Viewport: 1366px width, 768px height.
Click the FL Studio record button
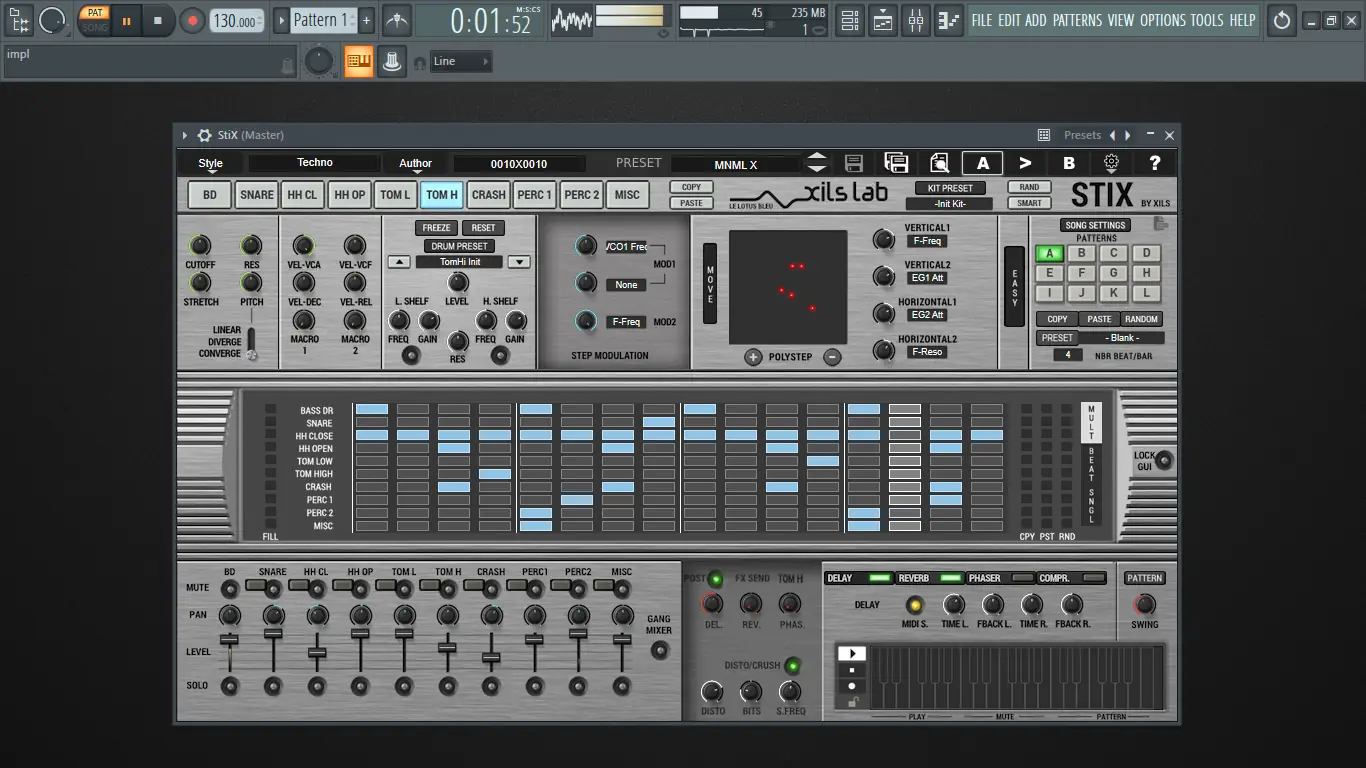(x=192, y=20)
